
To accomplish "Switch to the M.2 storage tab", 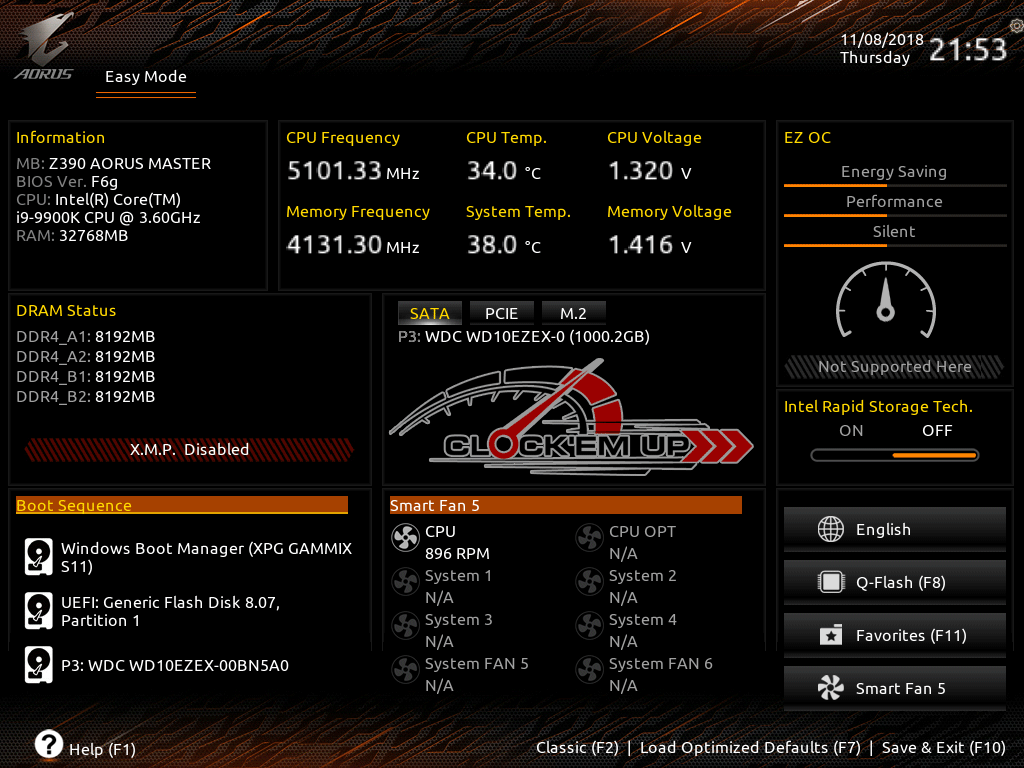I will [x=573, y=313].
